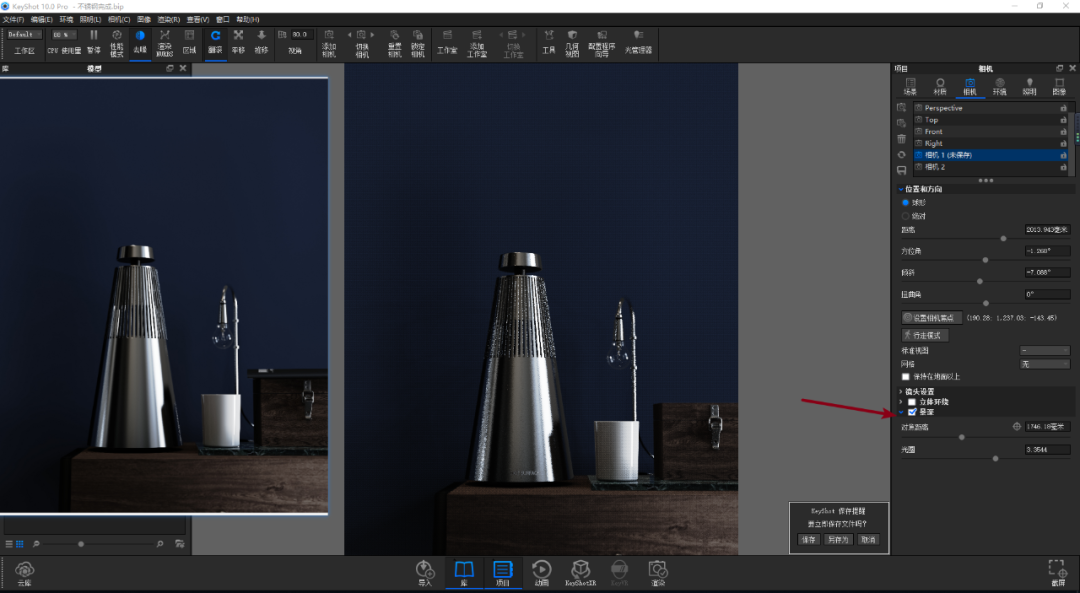Select the tumble (翻滚) camera tool
This screenshot has height=593, width=1080.
pyautogui.click(x=216, y=41)
